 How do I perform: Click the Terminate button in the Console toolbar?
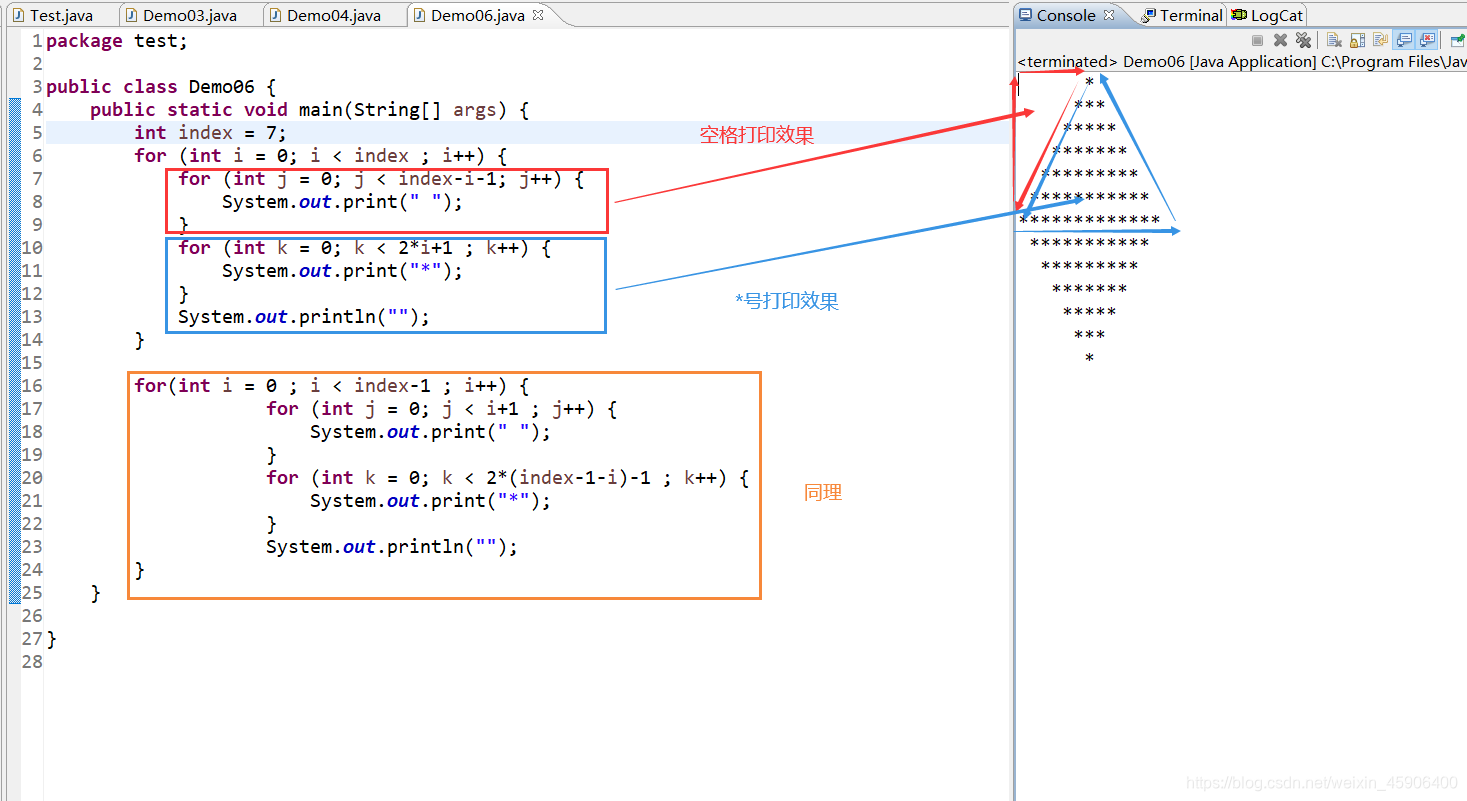[x=1257, y=40]
